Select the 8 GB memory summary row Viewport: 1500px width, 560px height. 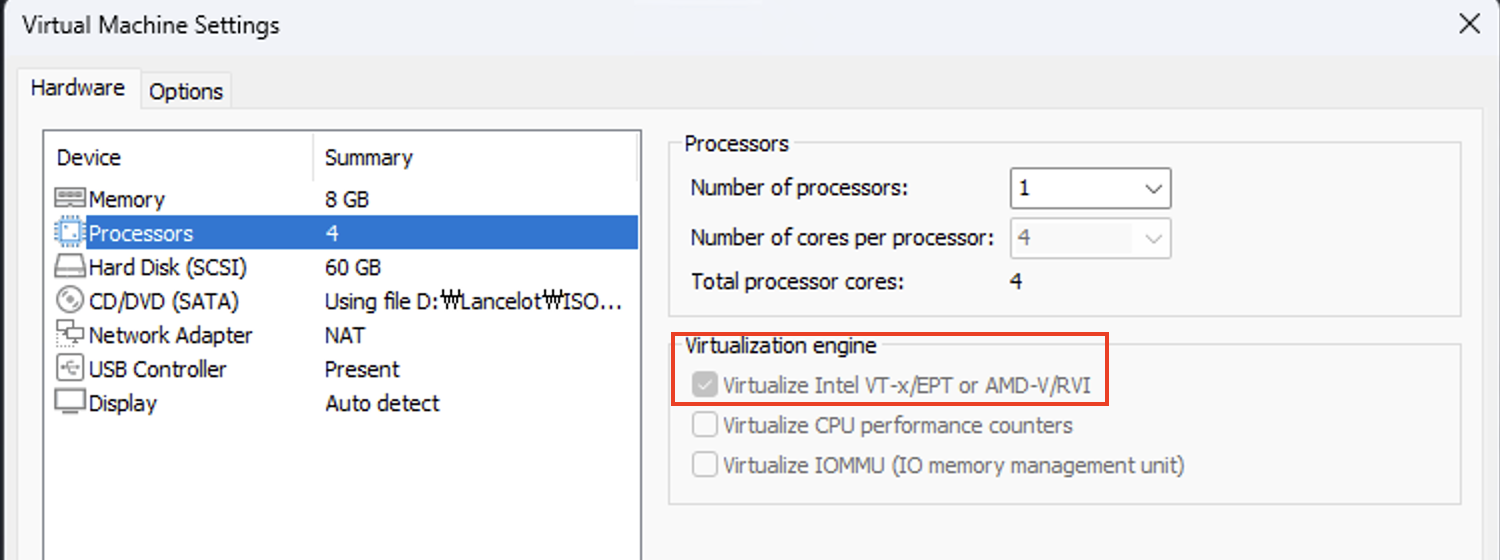pyautogui.click(x=347, y=199)
